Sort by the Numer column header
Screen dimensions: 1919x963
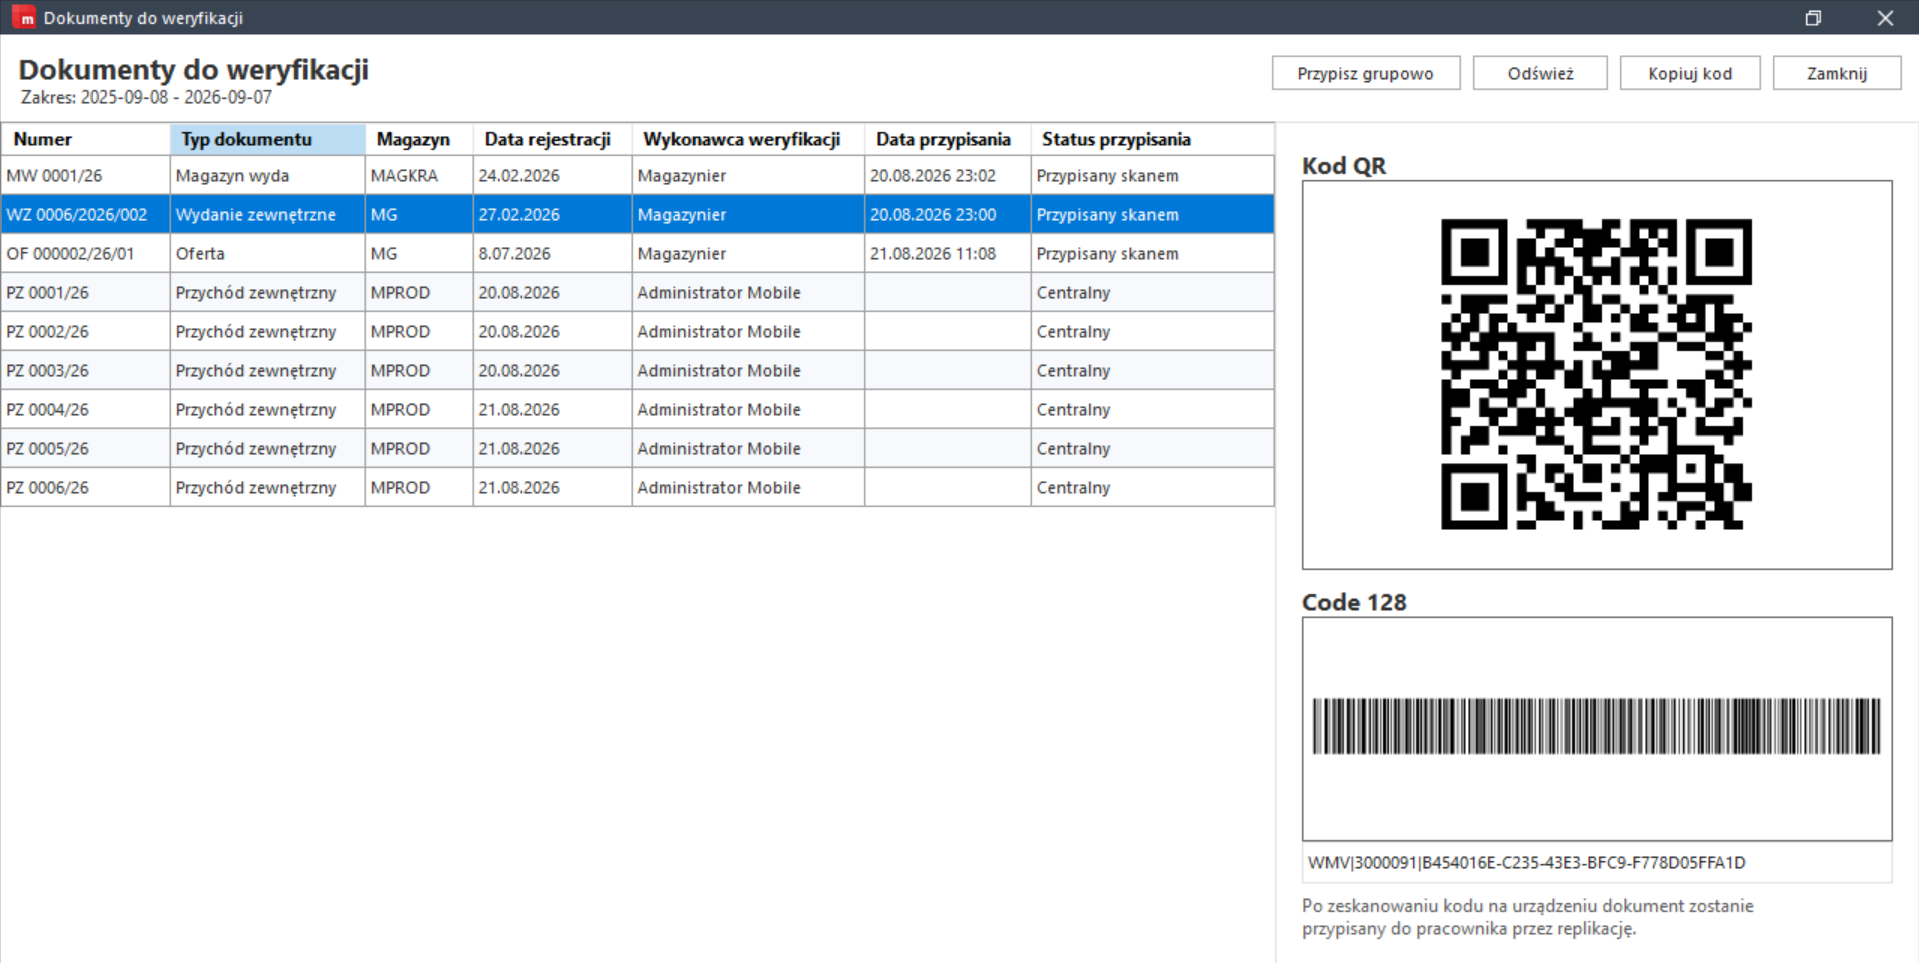(x=86, y=139)
